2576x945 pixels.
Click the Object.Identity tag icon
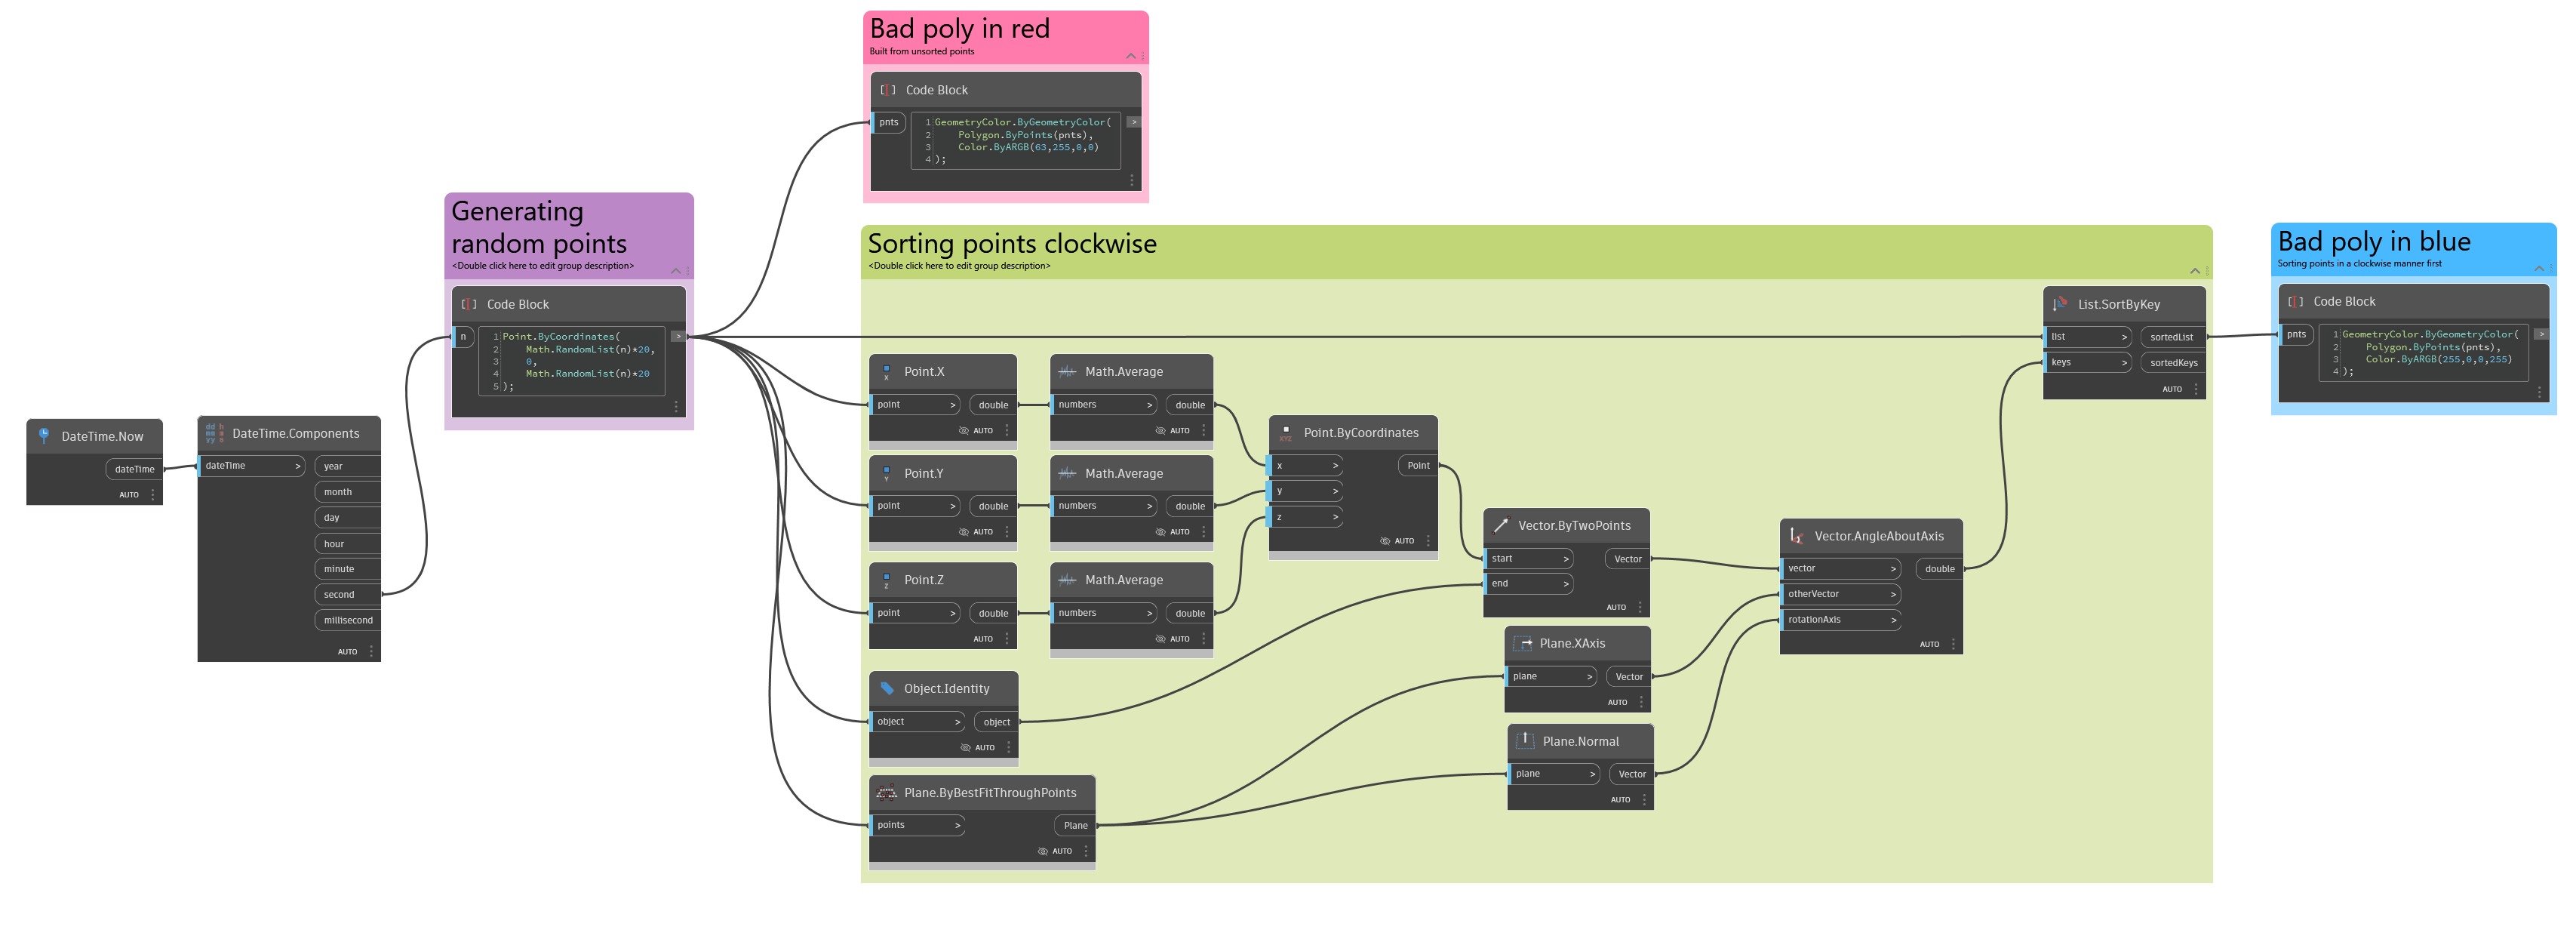(886, 688)
